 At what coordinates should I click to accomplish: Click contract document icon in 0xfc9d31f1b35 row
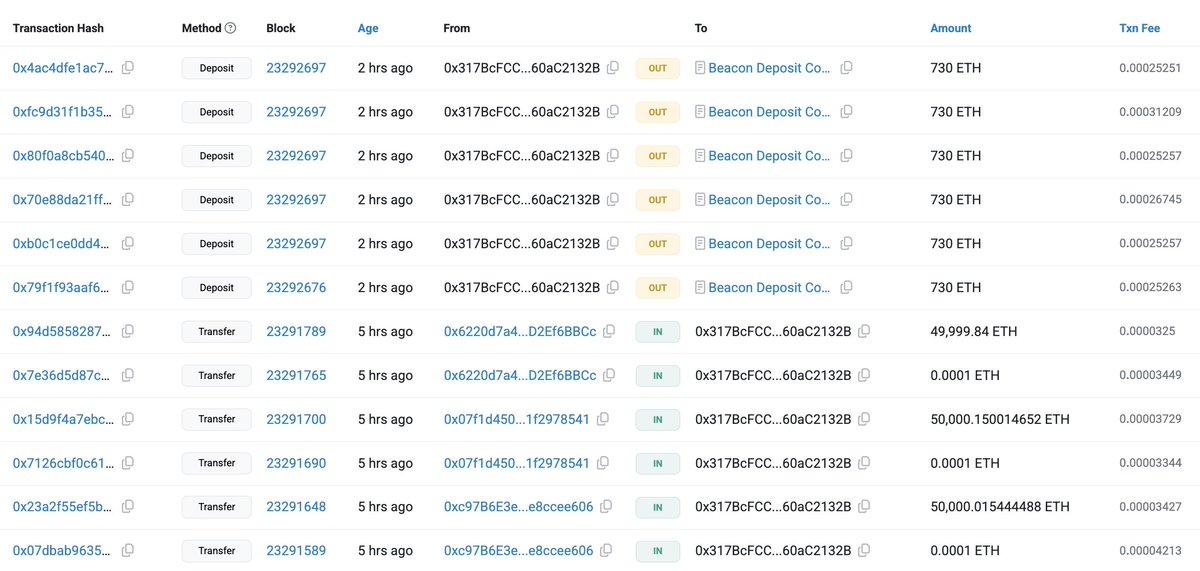pyautogui.click(x=700, y=112)
